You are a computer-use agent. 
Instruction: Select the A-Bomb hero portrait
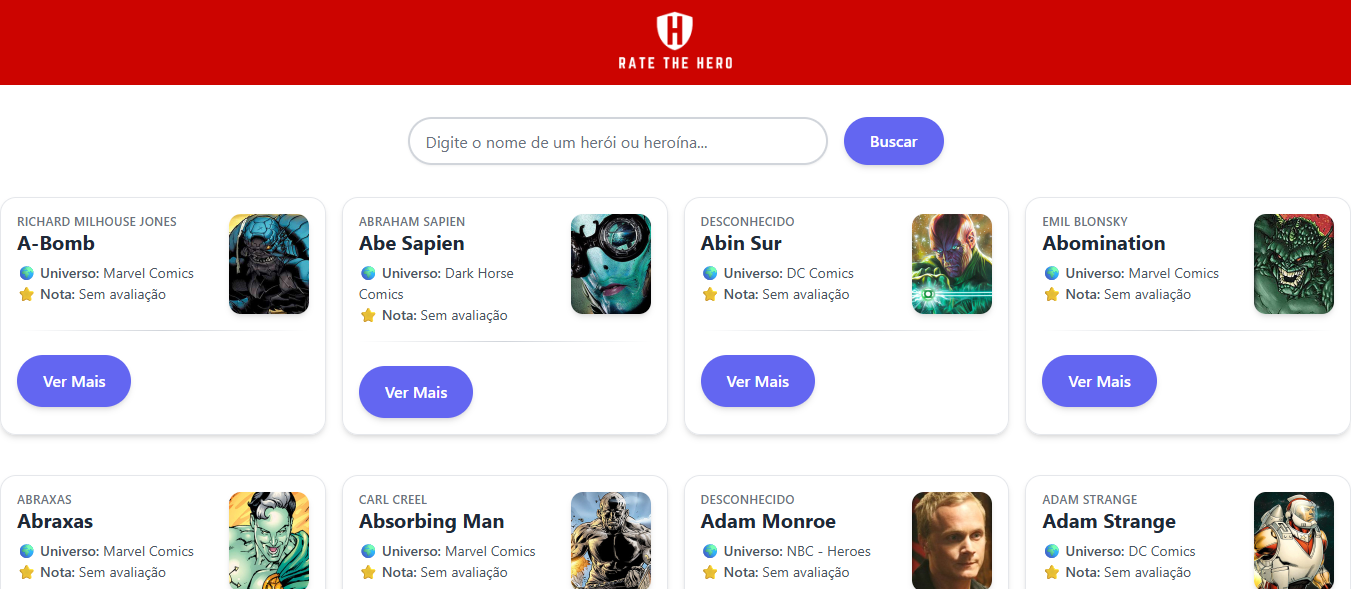coord(269,264)
